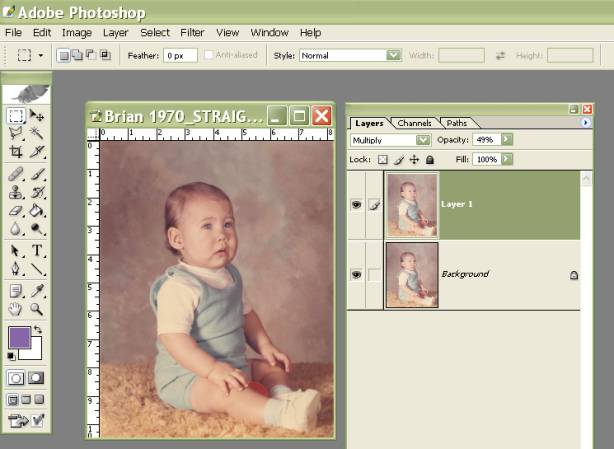Toggle lock all padlock icon

(x=430, y=160)
